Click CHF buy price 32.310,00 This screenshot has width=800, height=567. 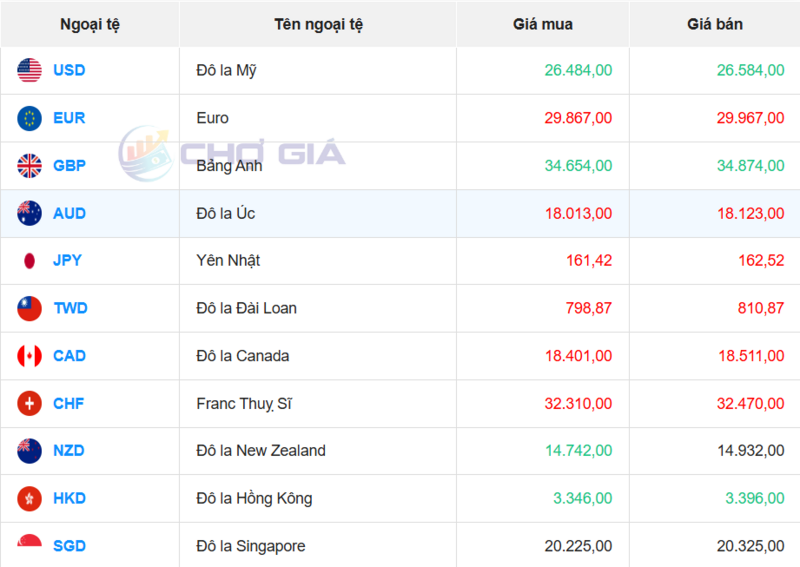coord(578,404)
